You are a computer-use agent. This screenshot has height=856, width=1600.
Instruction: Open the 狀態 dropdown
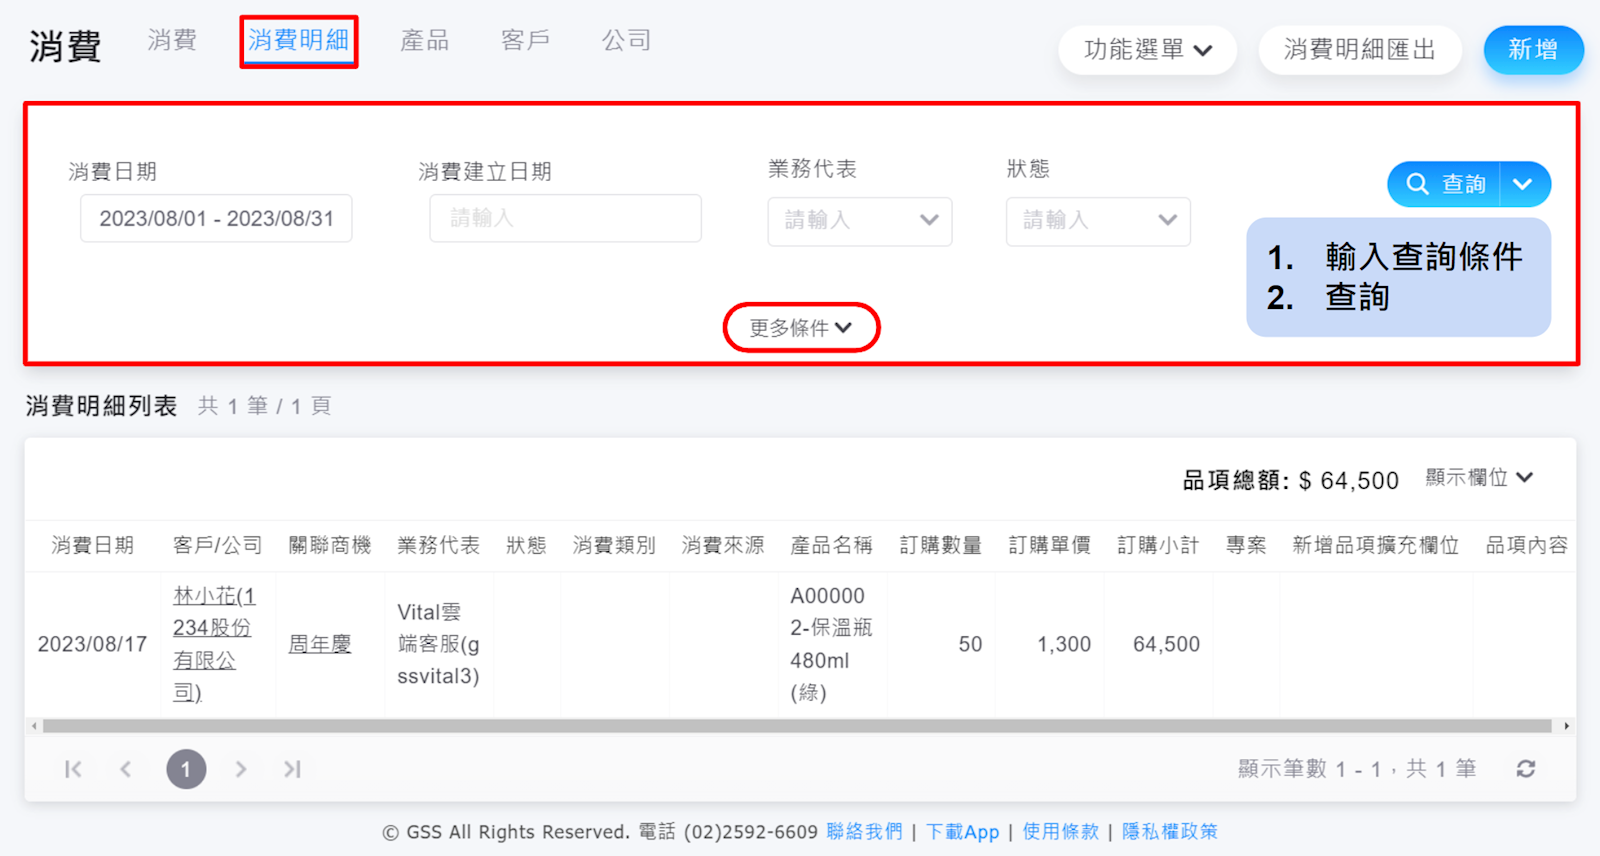point(1097,221)
